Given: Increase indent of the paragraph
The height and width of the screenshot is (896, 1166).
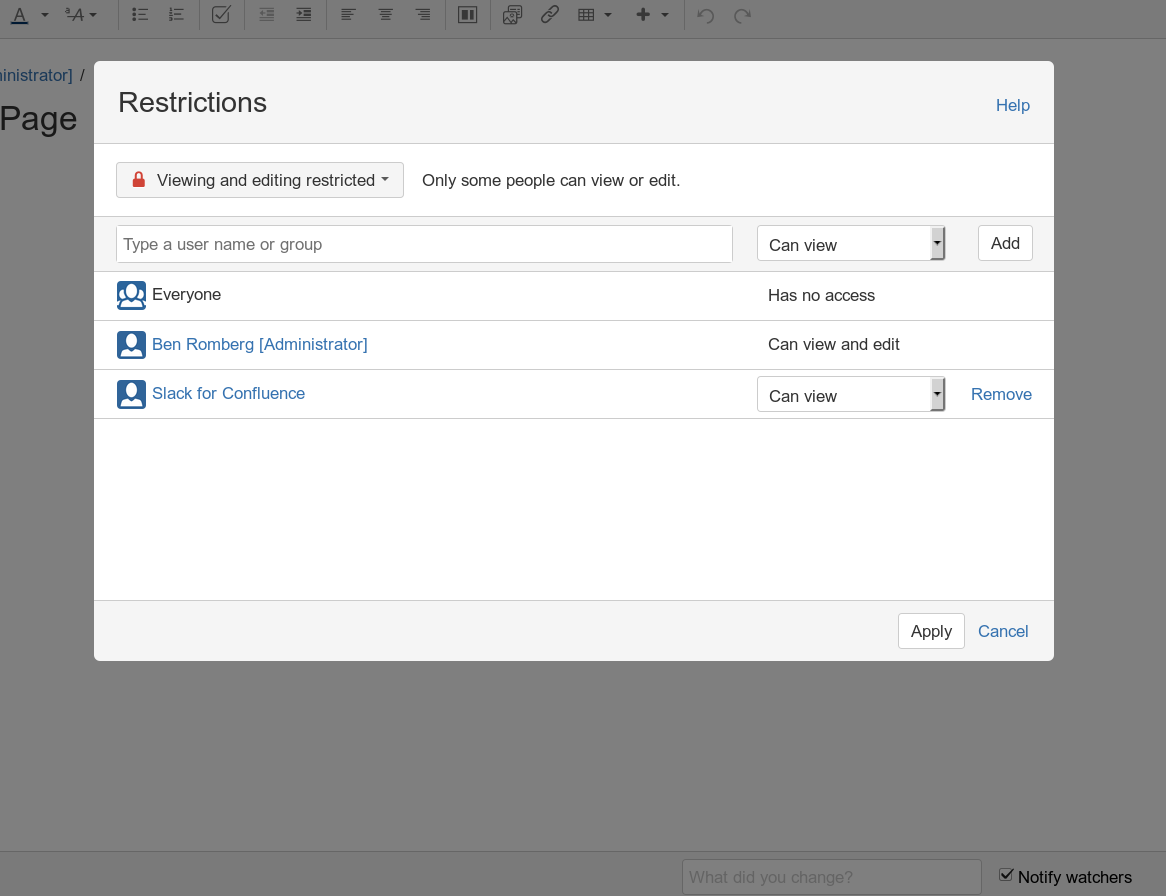Looking at the screenshot, I should click(x=303, y=15).
